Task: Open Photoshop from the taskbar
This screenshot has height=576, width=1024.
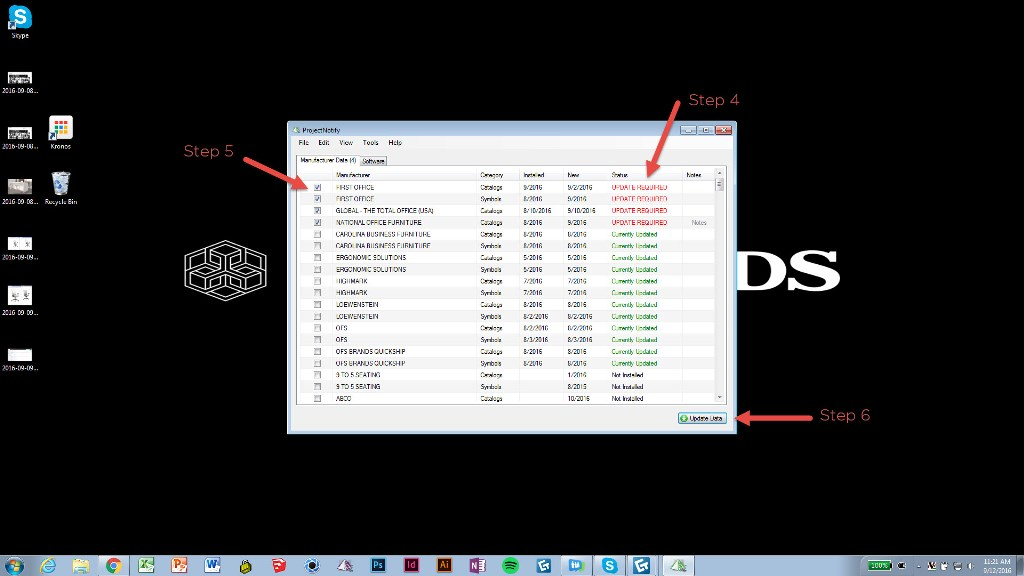Action: click(x=378, y=566)
